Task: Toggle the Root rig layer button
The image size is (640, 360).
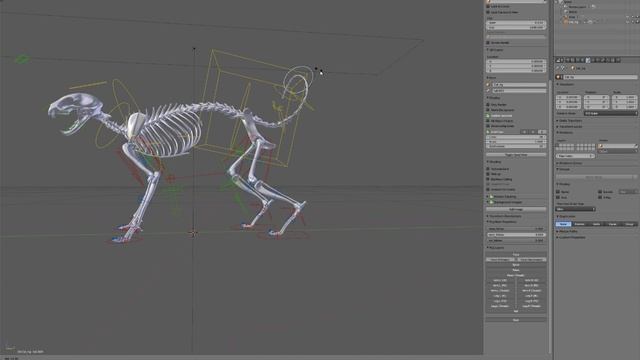Action: (x=516, y=320)
